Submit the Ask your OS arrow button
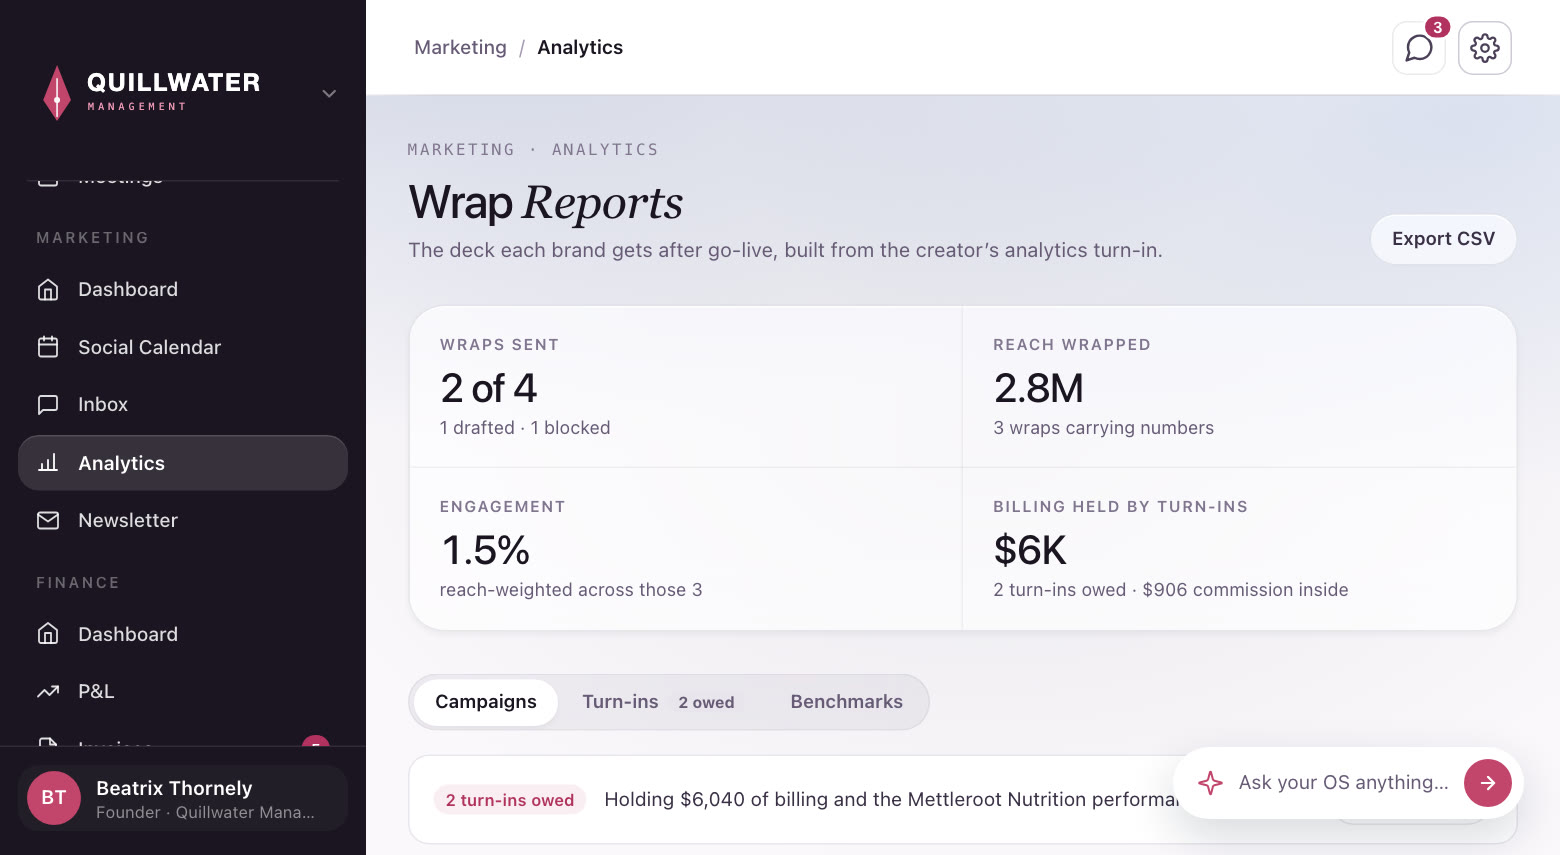 click(x=1488, y=783)
